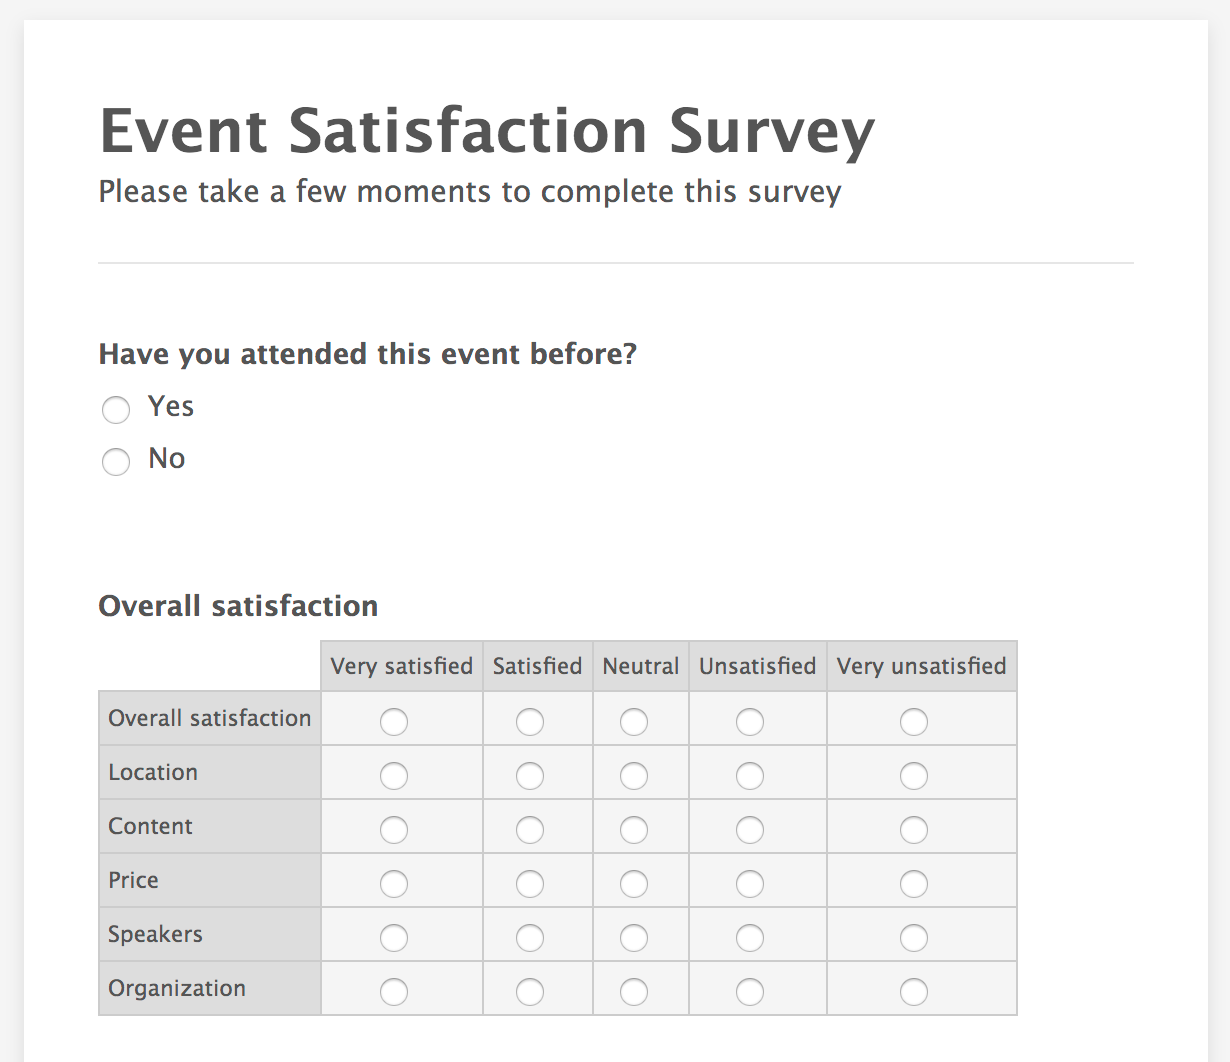Viewport: 1230px width, 1062px height.
Task: Rate Location as Satisfied
Action: [530, 776]
